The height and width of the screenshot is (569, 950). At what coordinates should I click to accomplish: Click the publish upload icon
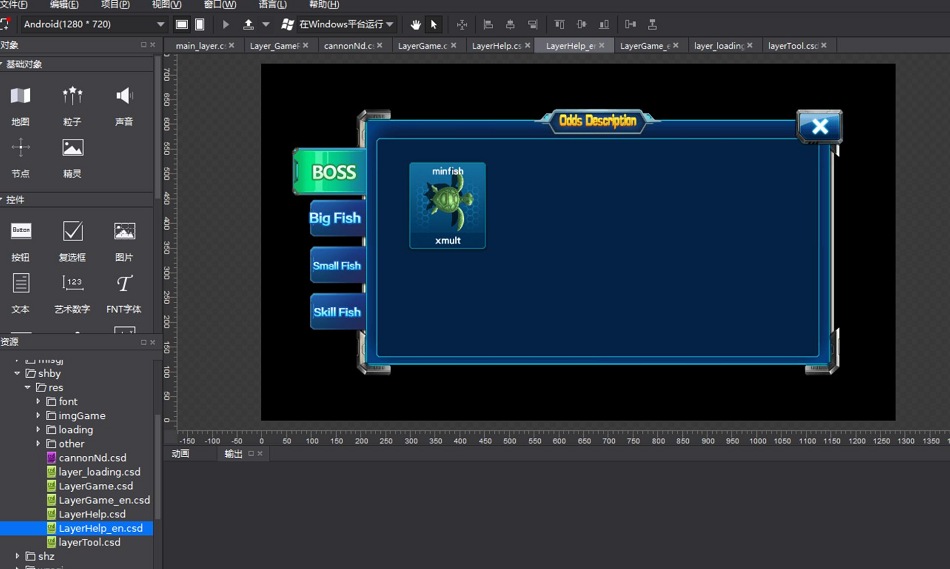click(248, 24)
